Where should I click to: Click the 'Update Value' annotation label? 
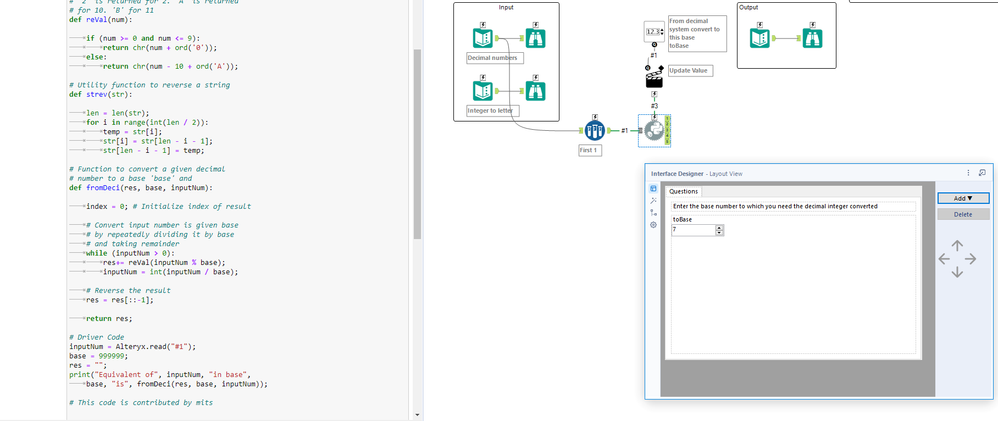[690, 71]
